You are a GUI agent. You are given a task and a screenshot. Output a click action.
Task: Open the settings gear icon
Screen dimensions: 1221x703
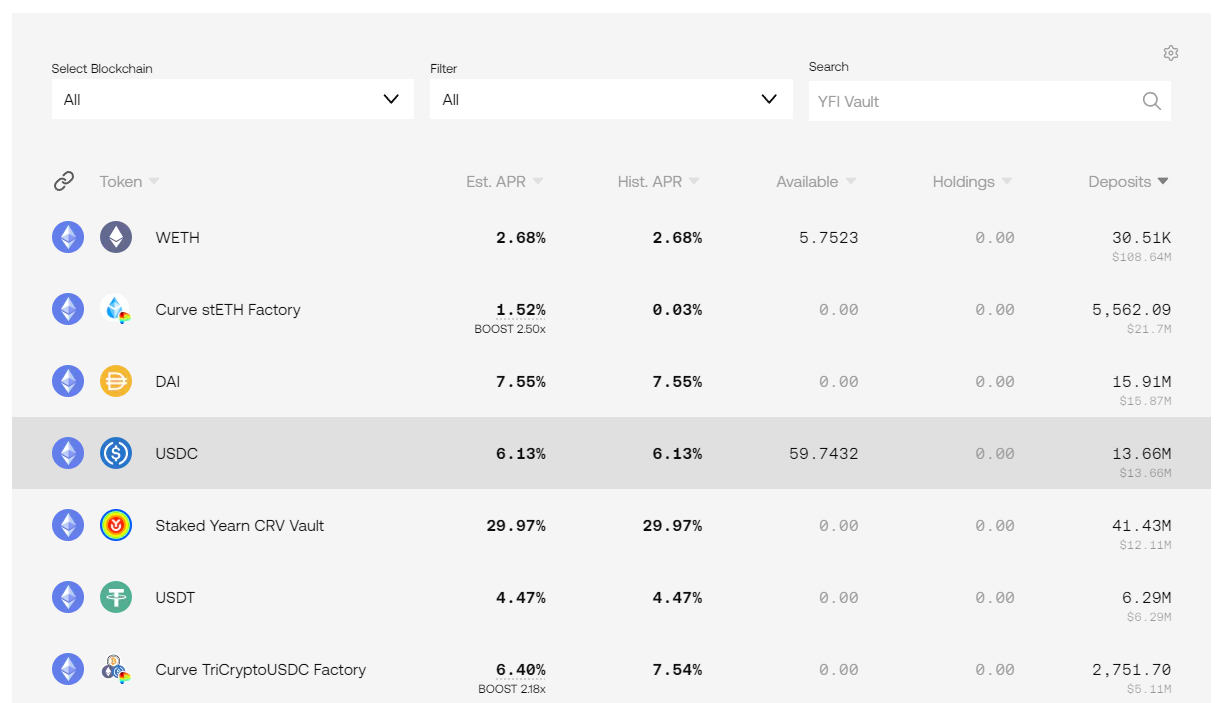pyautogui.click(x=1171, y=53)
